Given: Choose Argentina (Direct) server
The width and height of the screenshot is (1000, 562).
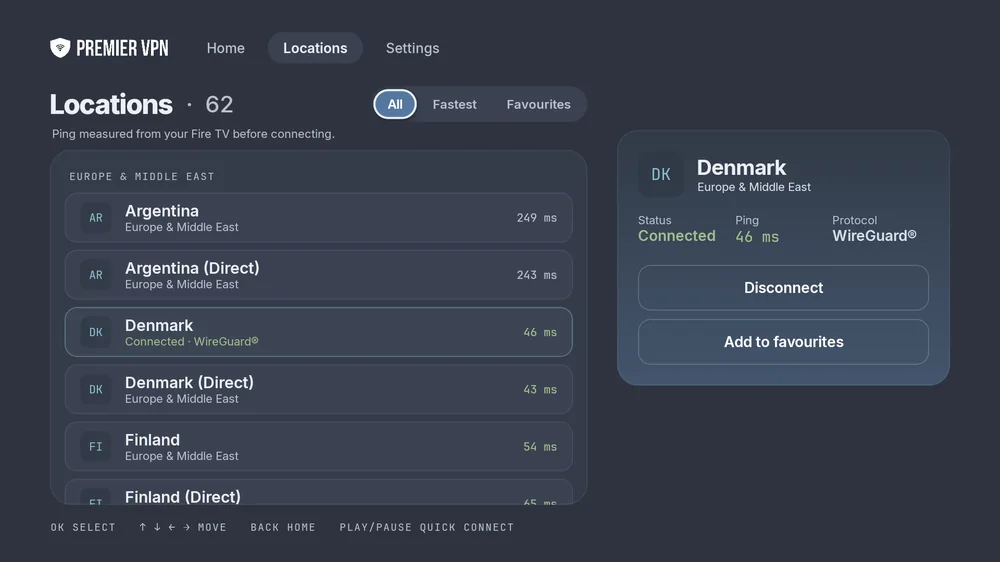Looking at the screenshot, I should coord(318,275).
